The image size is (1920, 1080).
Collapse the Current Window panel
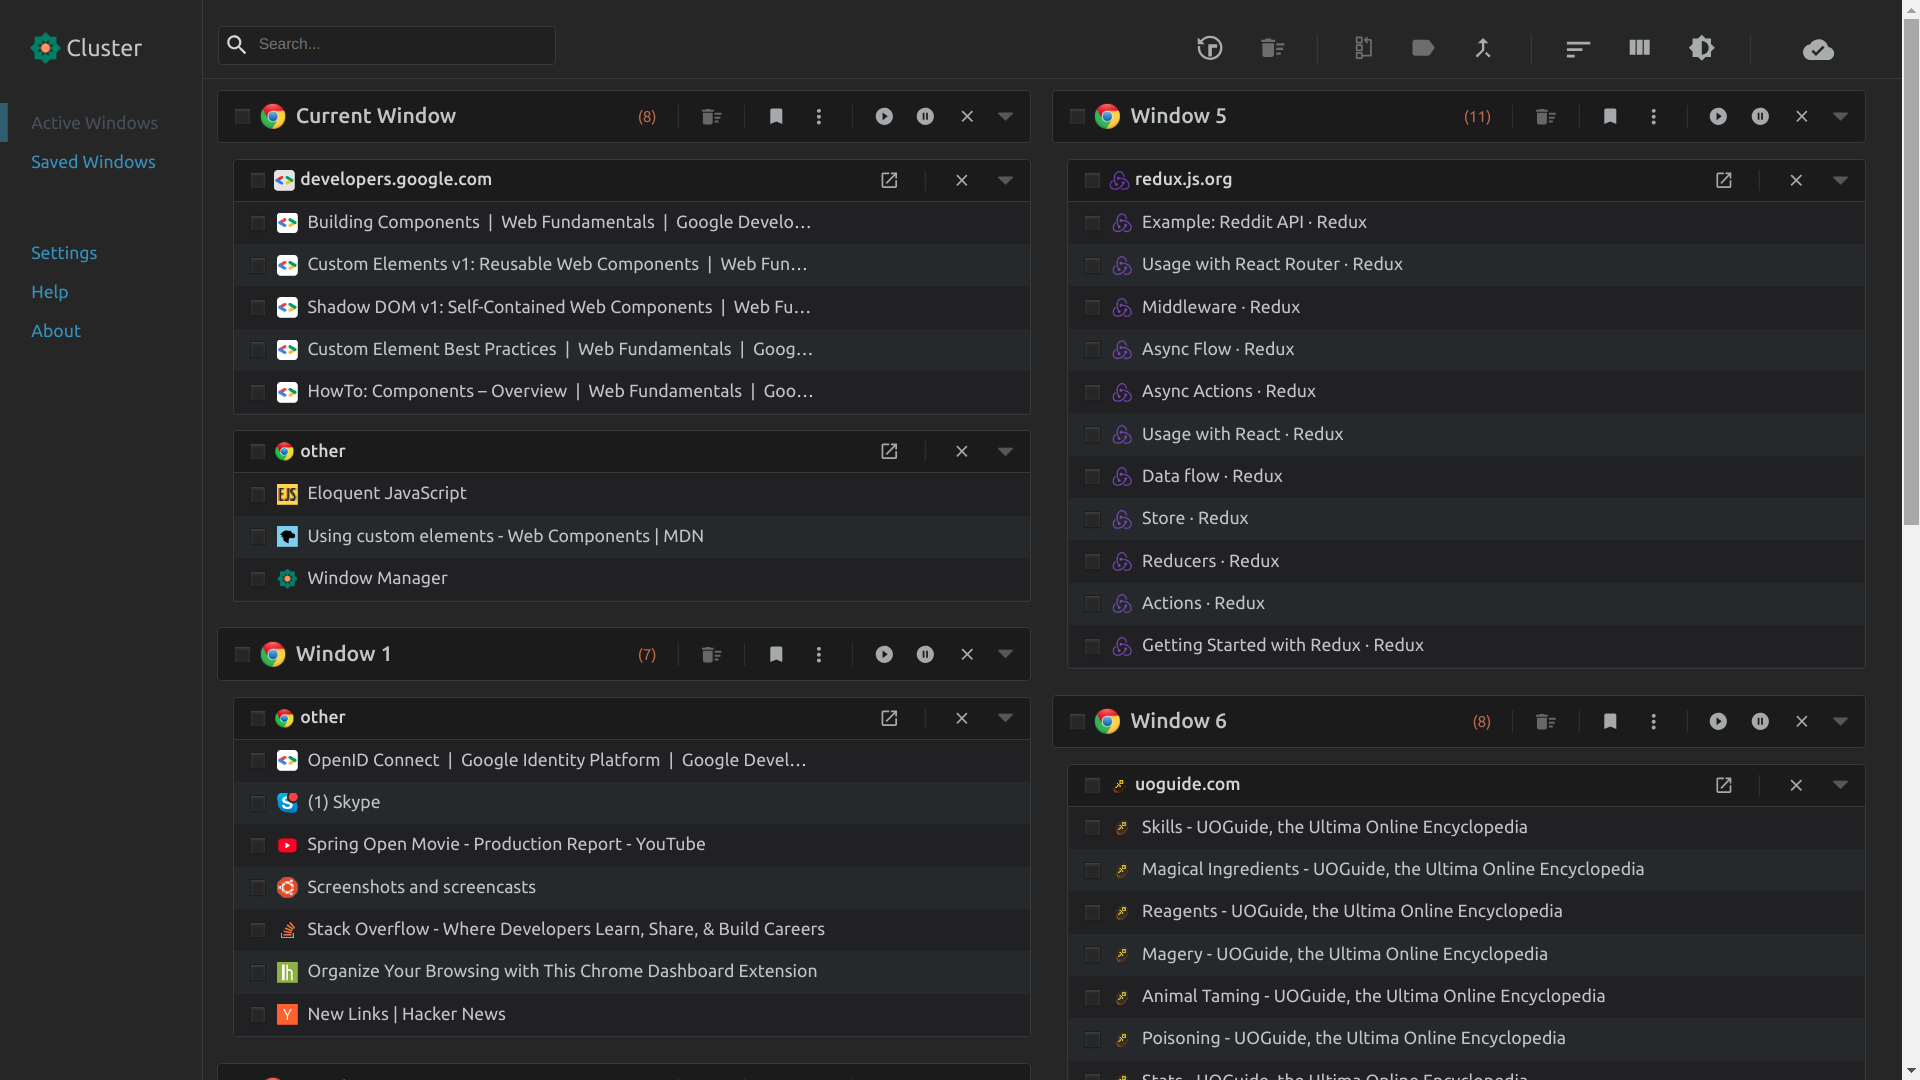[1006, 117]
